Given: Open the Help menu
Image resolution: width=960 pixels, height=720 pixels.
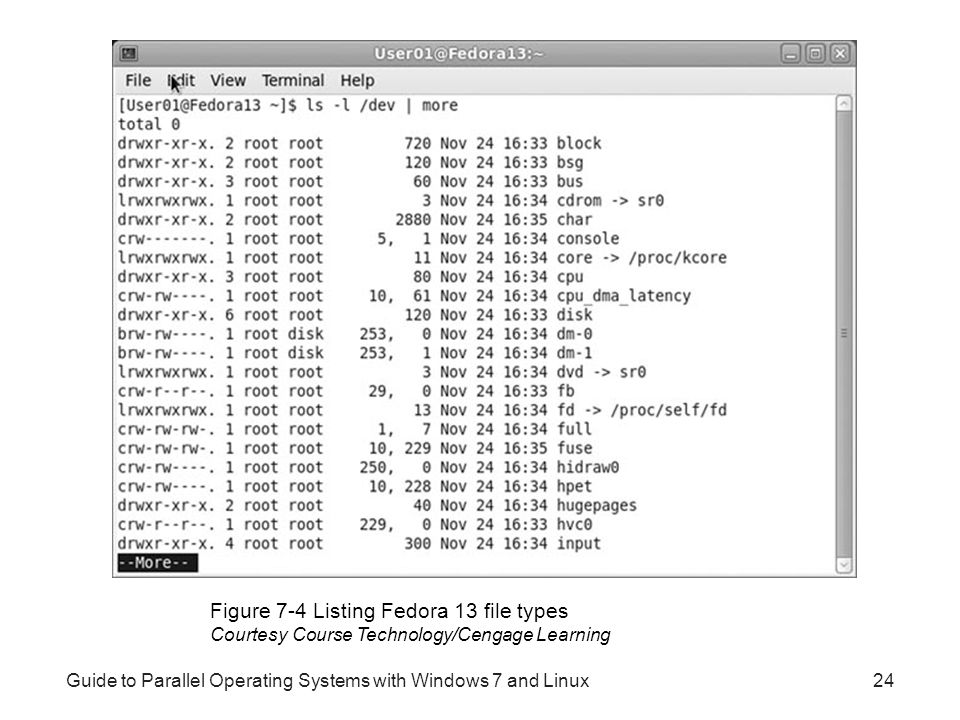Looking at the screenshot, I should coord(357,80).
